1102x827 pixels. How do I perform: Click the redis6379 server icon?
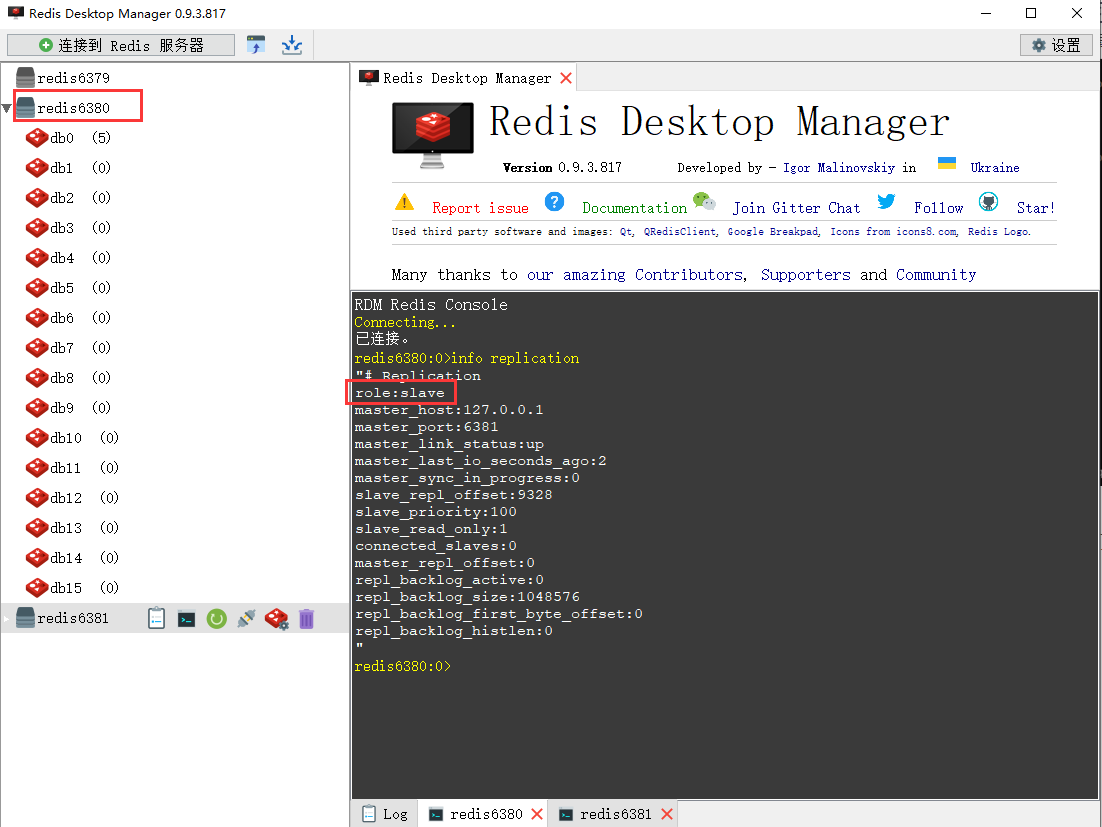pyautogui.click(x=25, y=77)
